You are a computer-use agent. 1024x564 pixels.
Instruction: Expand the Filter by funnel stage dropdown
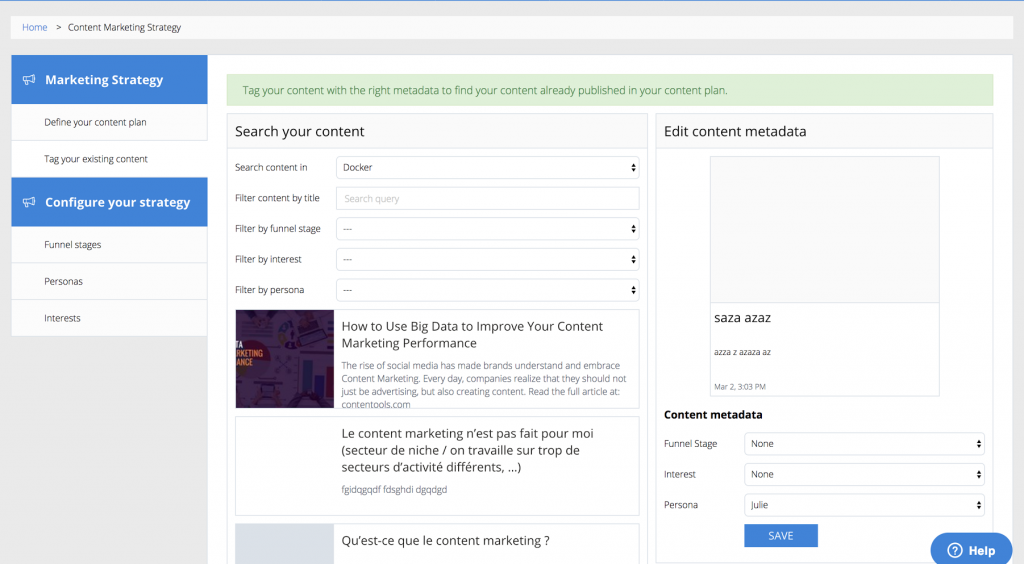pyautogui.click(x=487, y=229)
